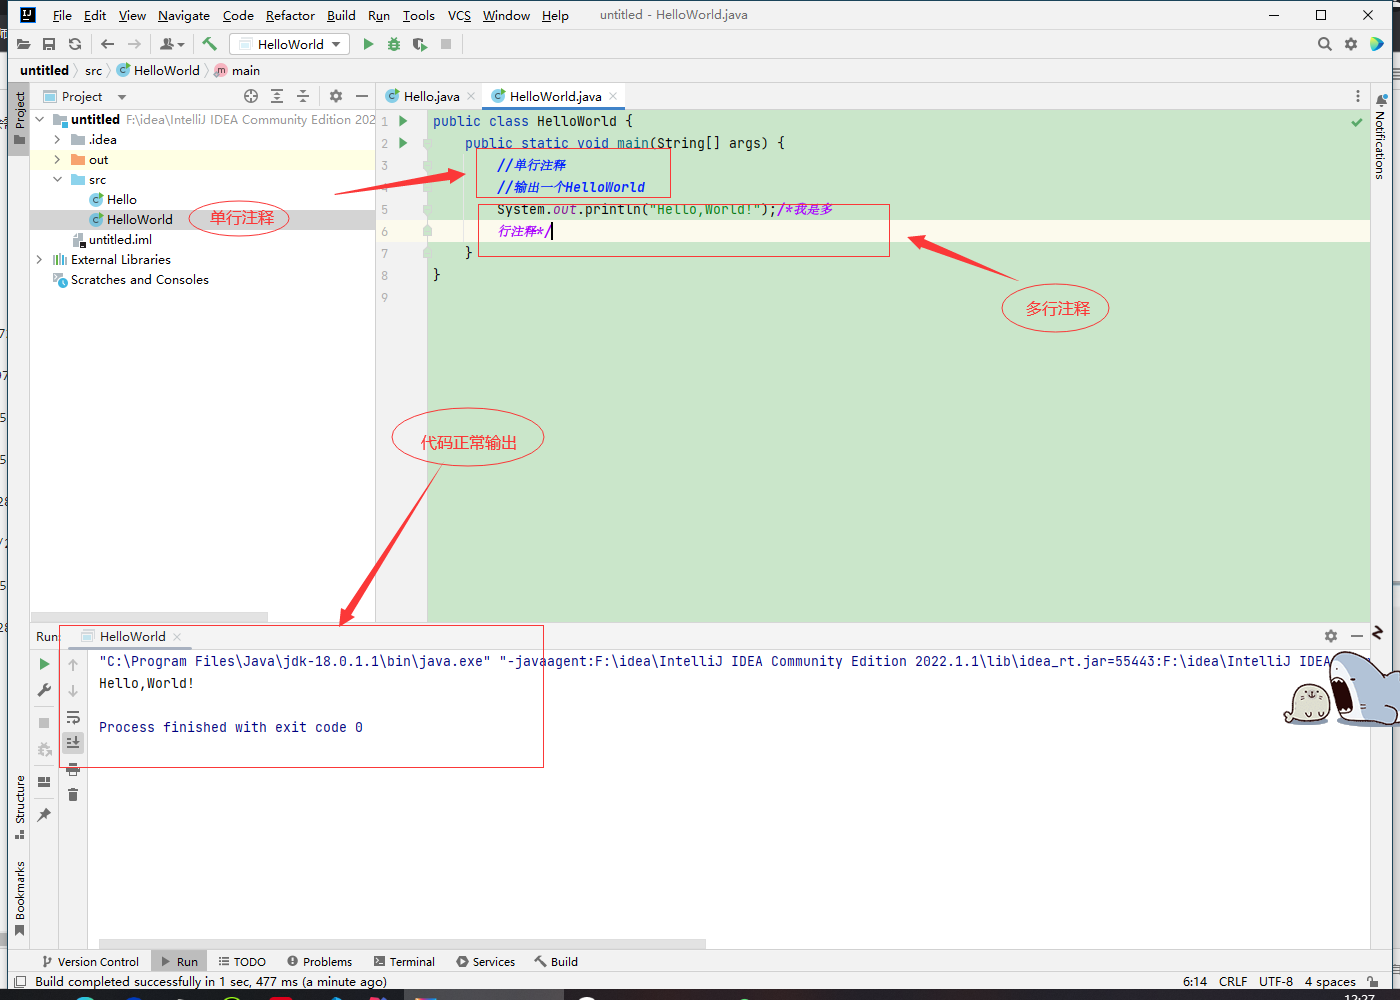Collapse all in the Project panel
This screenshot has height=1000, width=1400.
point(303,96)
